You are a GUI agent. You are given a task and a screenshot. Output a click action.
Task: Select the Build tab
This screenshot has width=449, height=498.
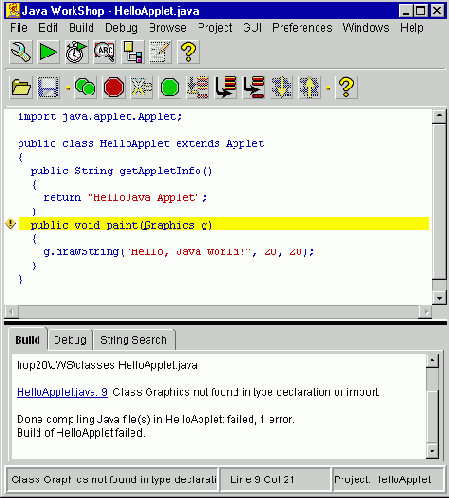coord(28,340)
